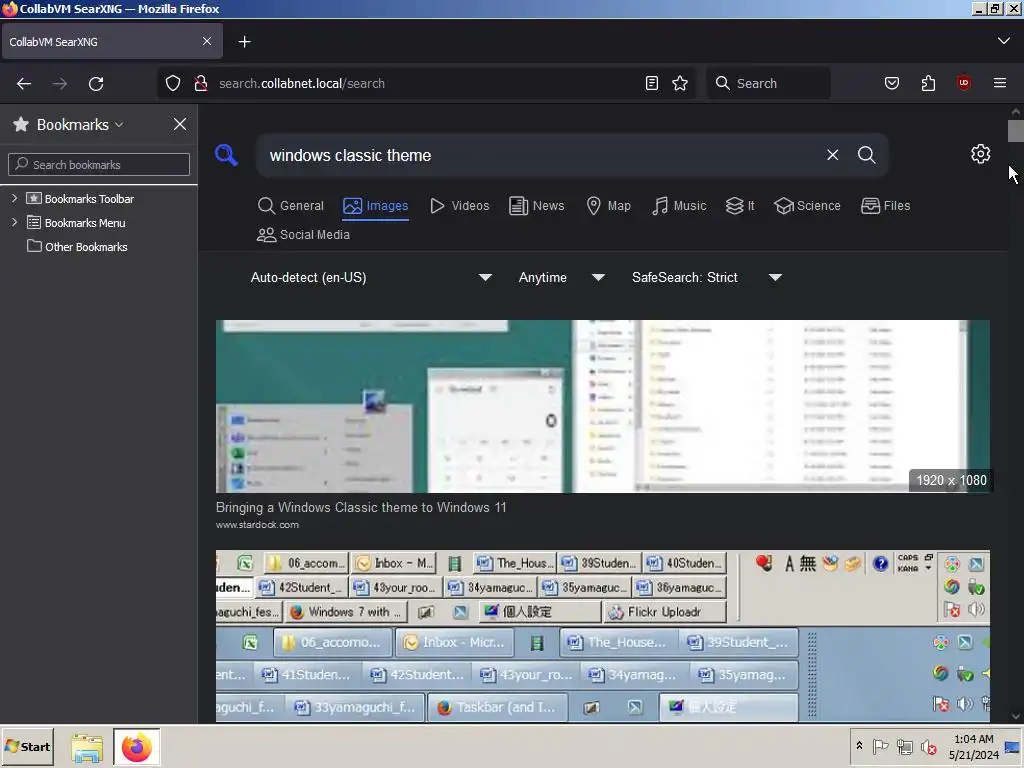Open the Windows Start menu
1024x768 pixels.
[27, 746]
